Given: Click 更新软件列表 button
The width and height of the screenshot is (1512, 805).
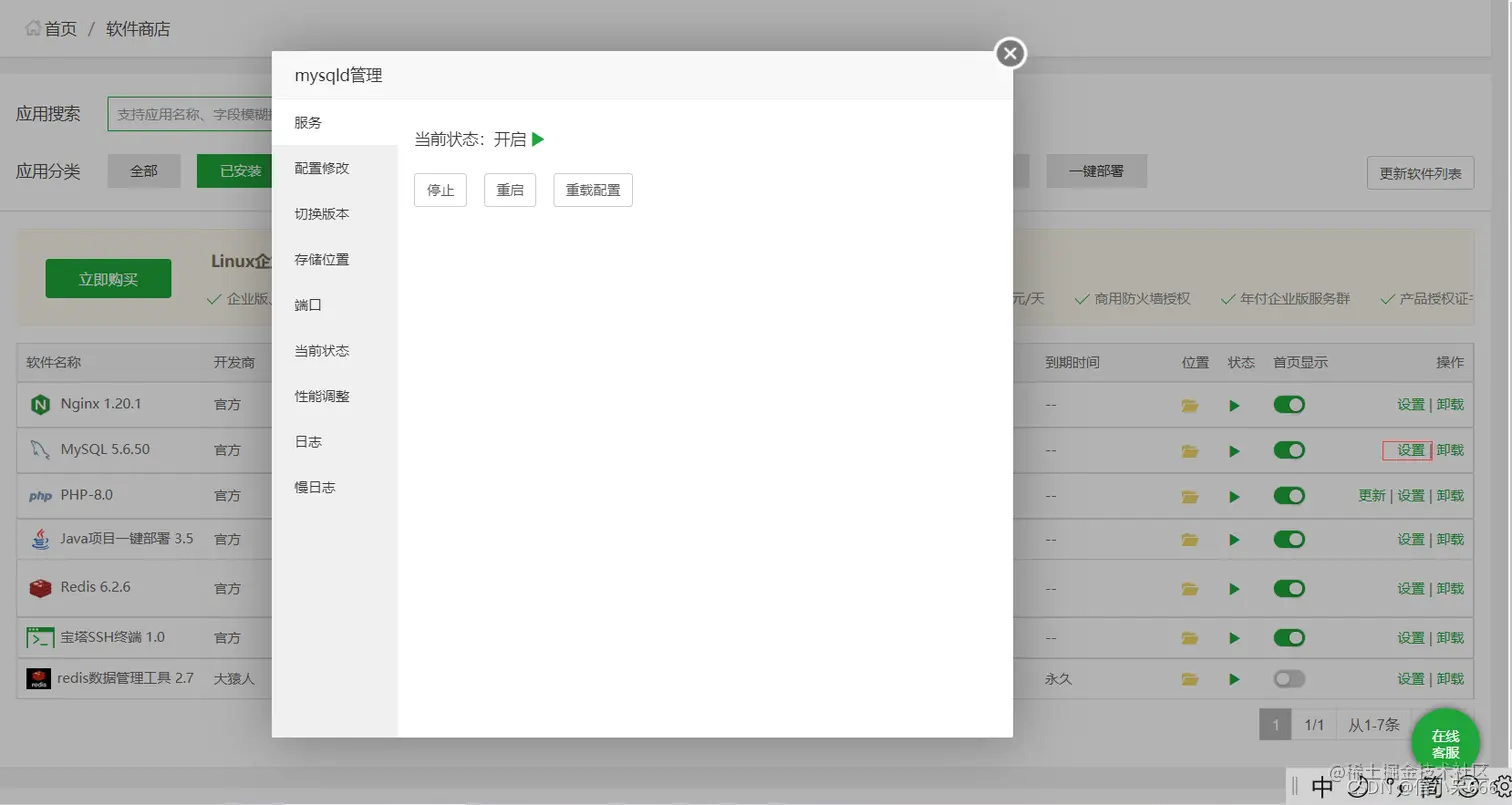Looking at the screenshot, I should (1420, 172).
